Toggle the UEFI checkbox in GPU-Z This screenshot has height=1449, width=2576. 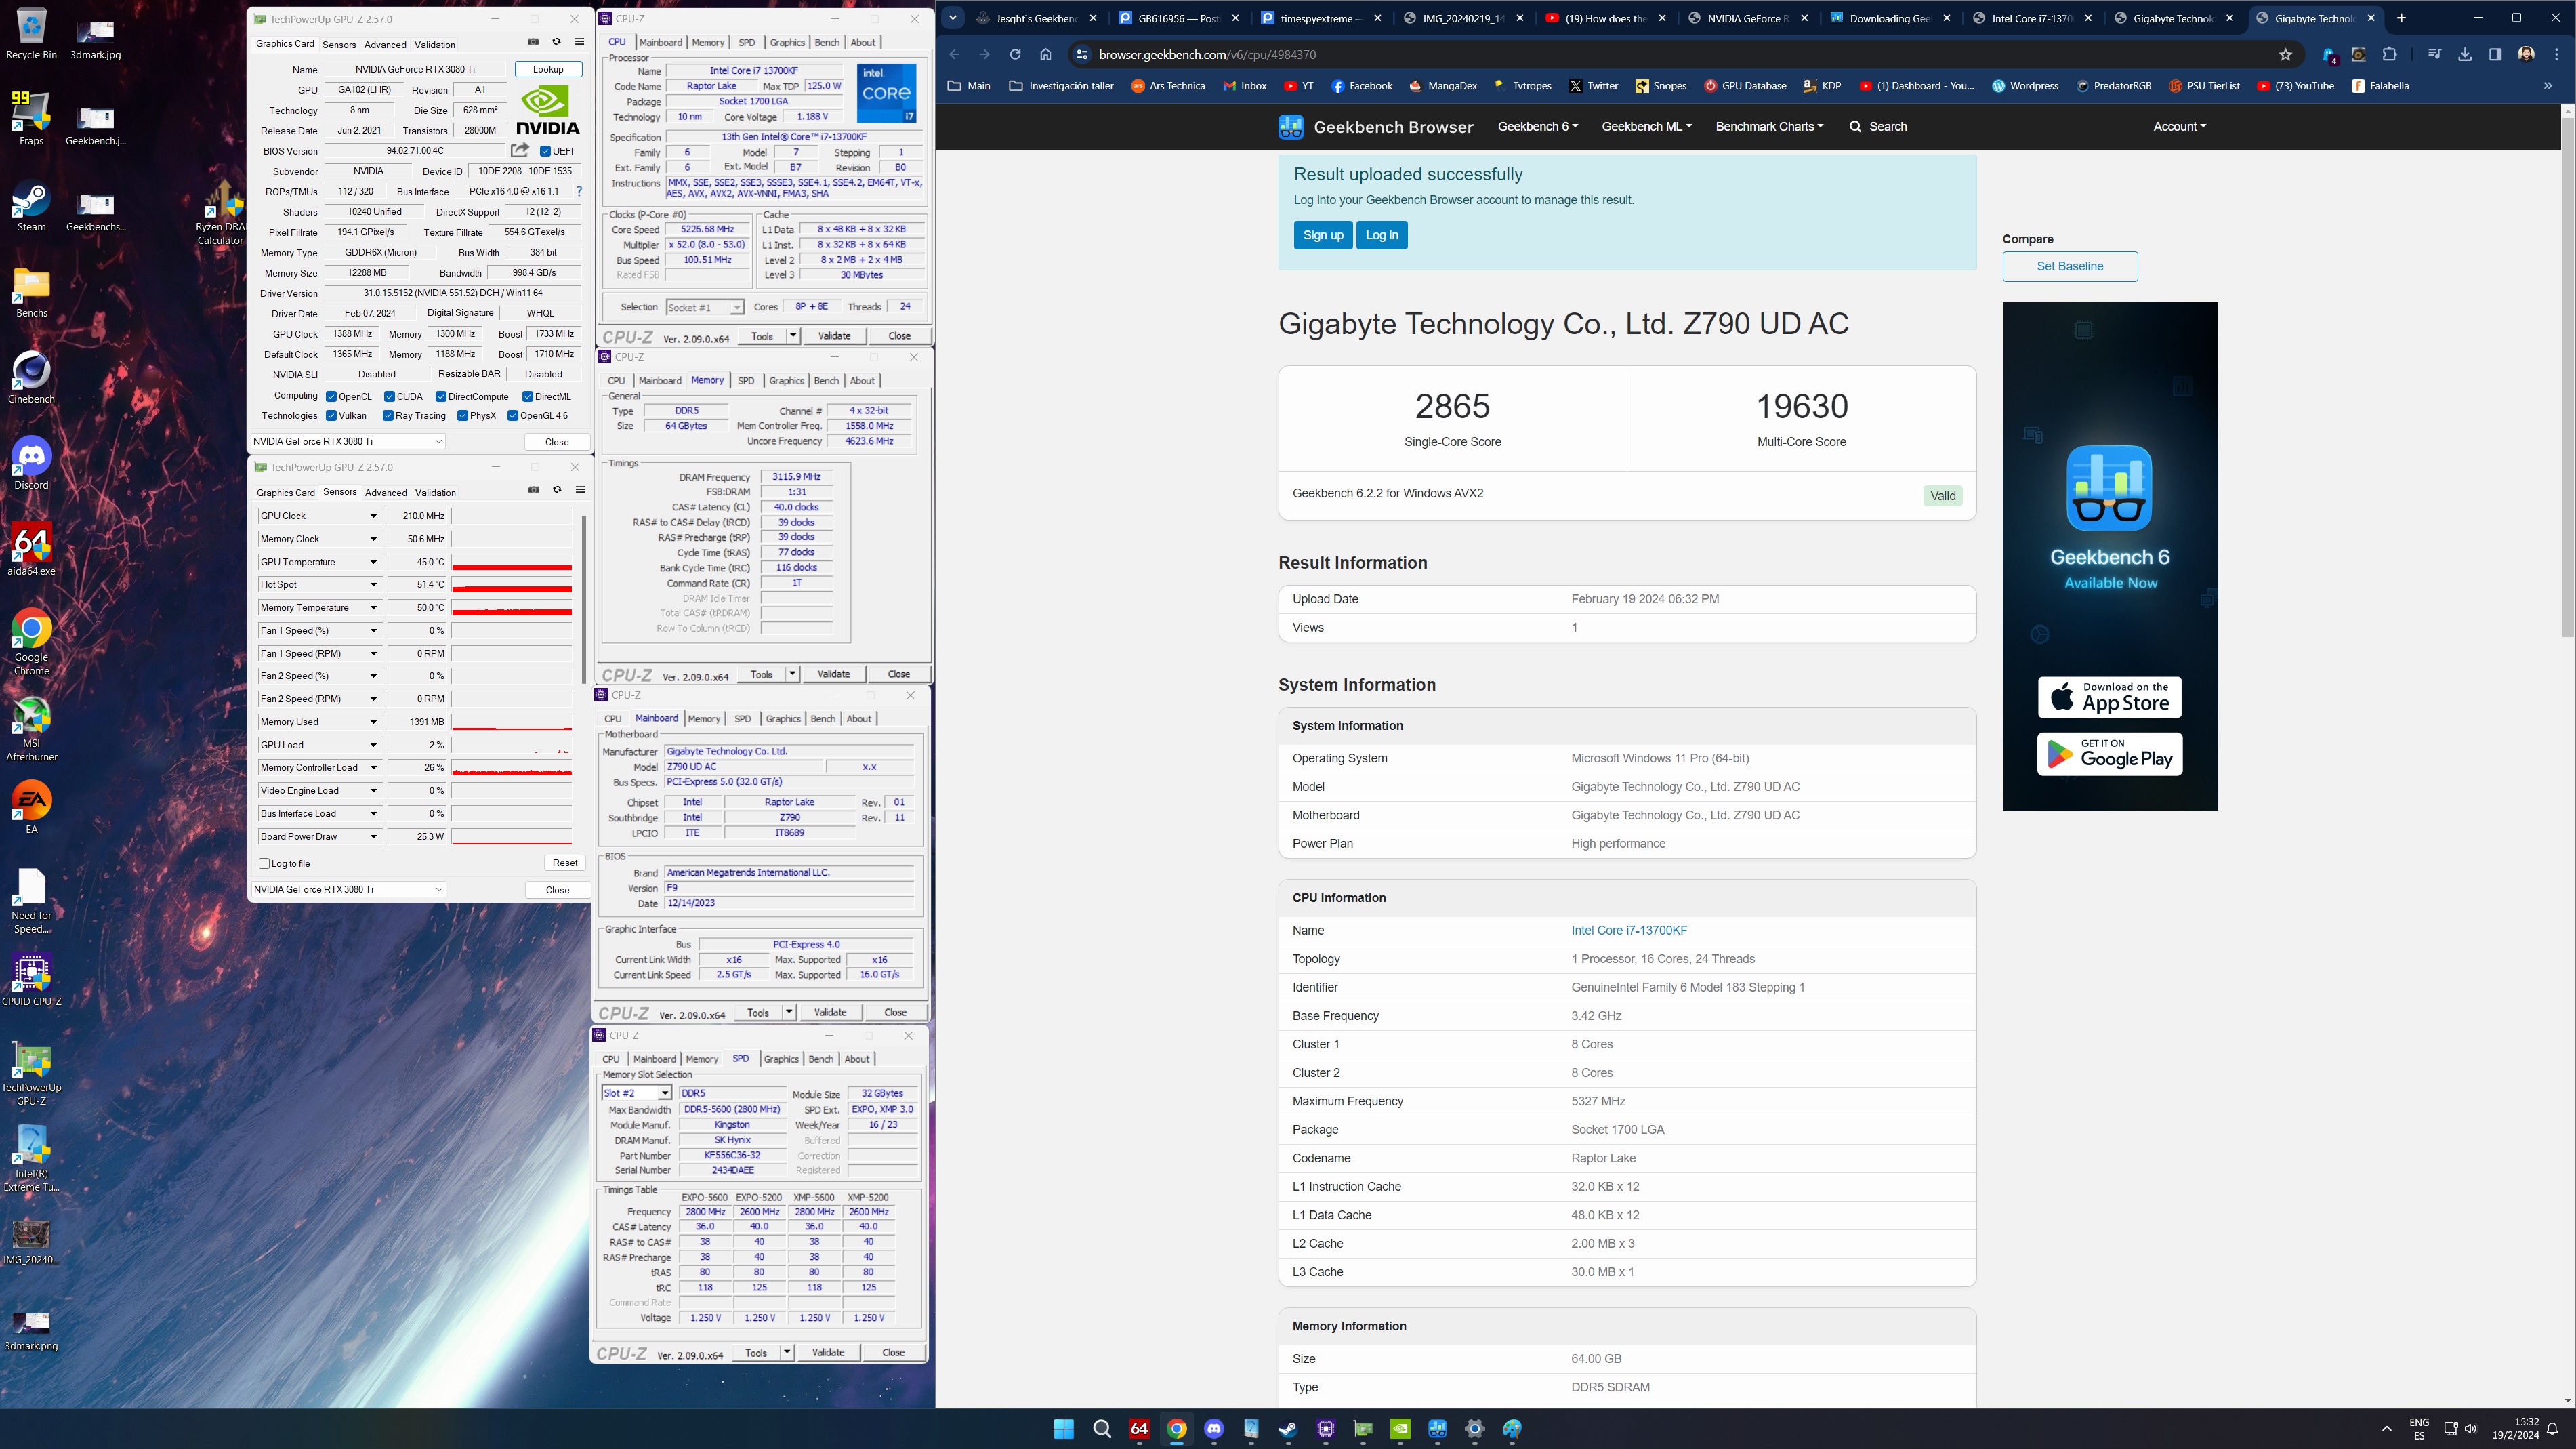(545, 151)
